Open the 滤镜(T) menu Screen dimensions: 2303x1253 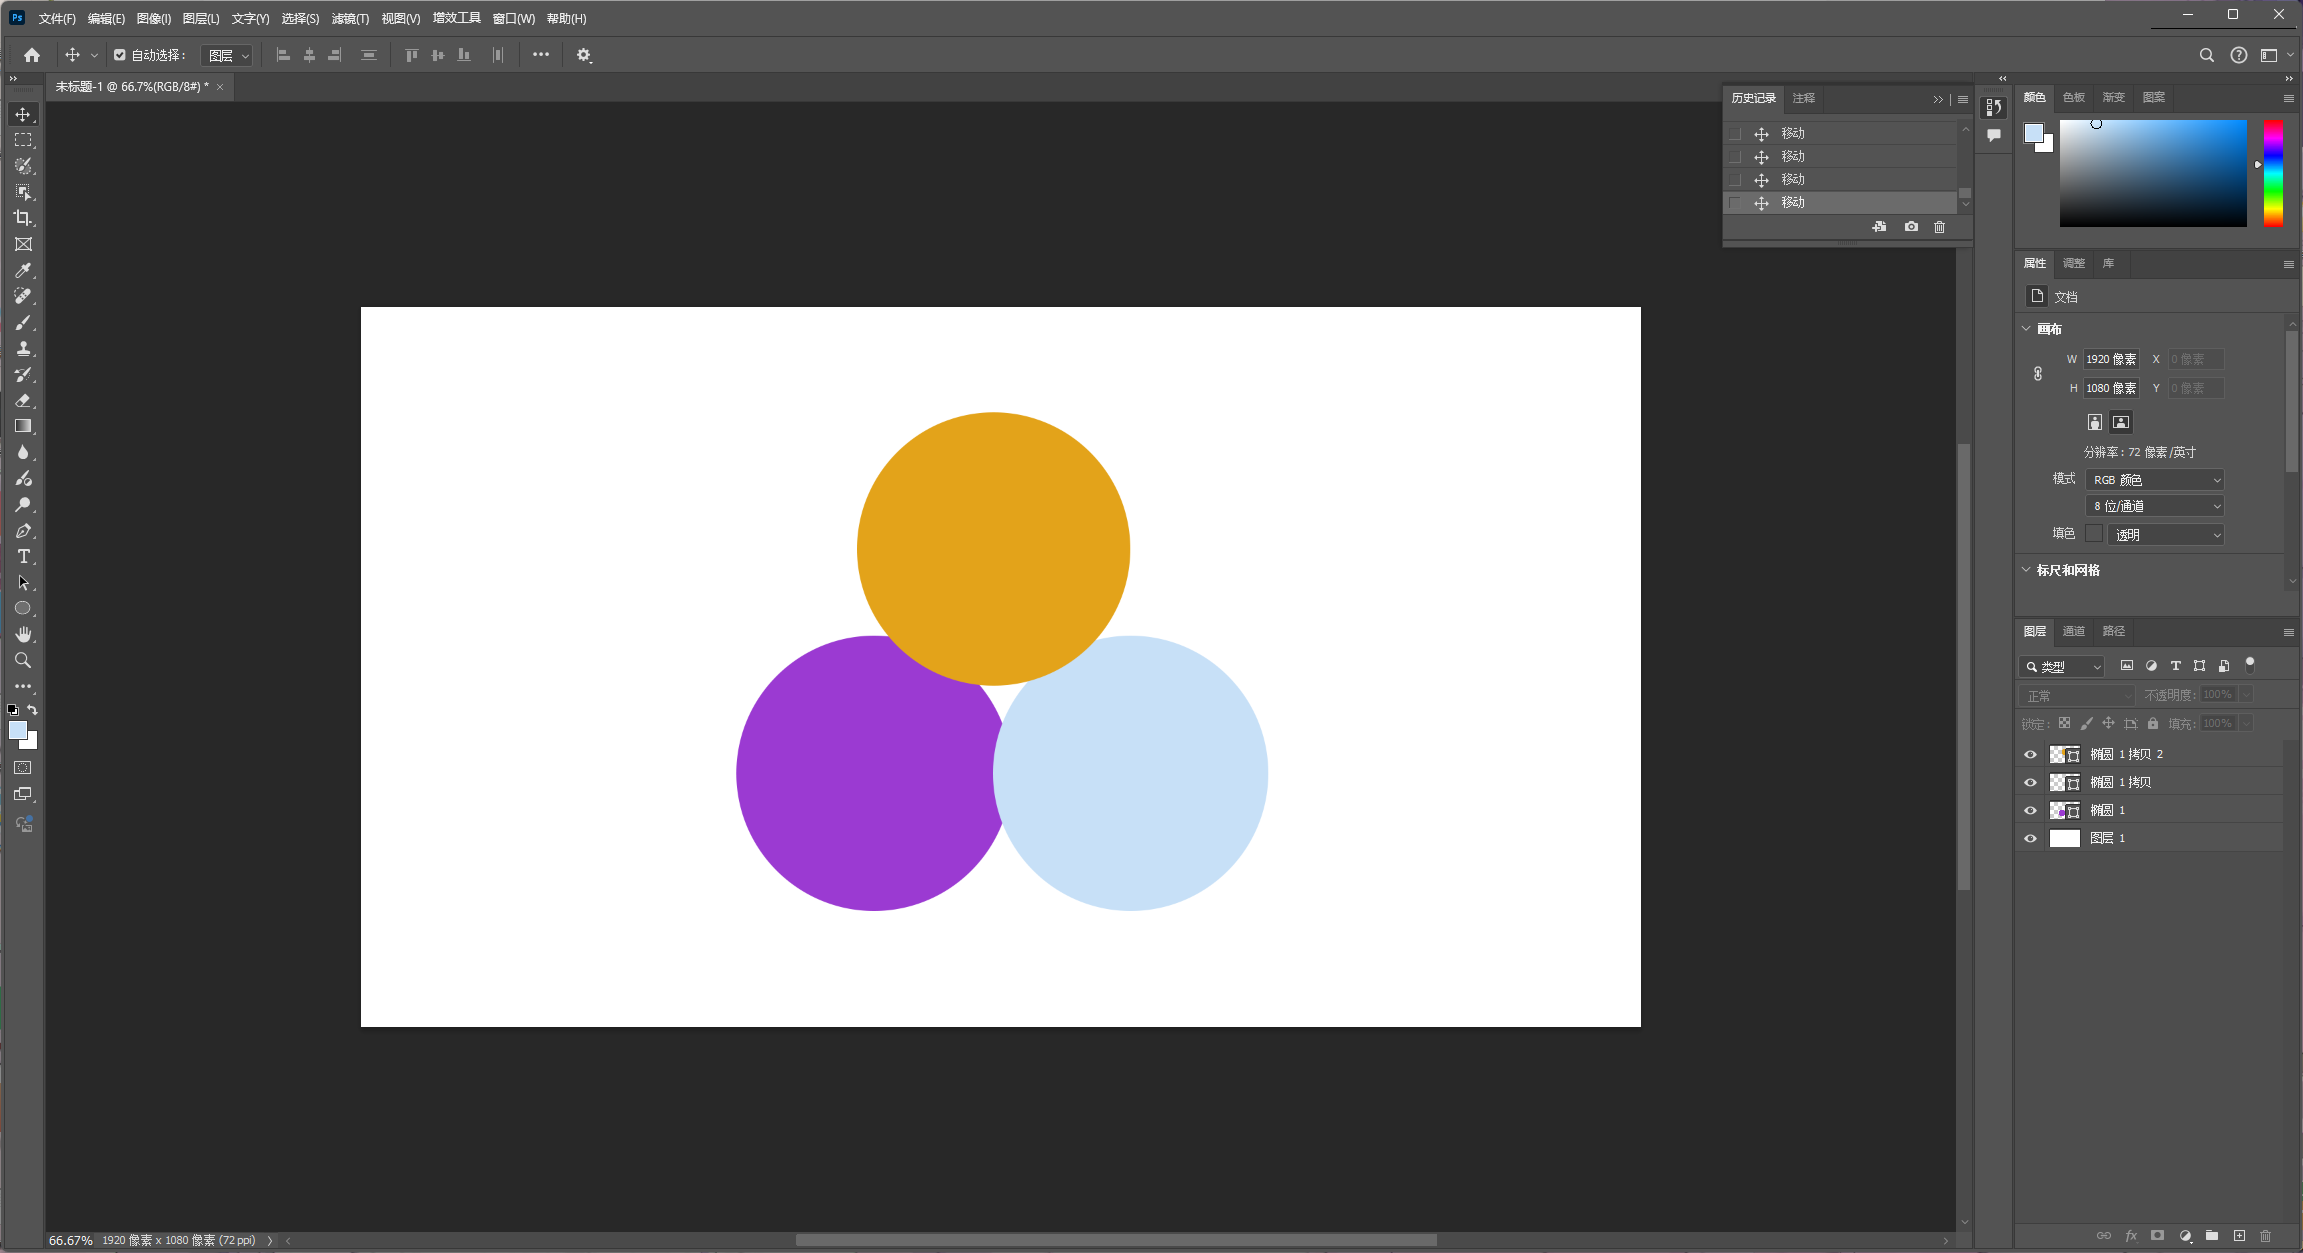[x=350, y=18]
